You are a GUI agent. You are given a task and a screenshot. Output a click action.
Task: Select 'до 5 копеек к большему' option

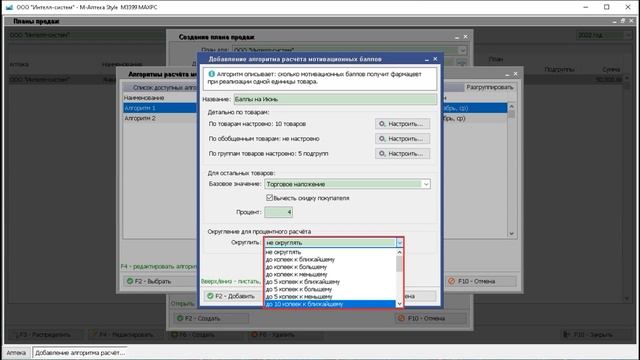[x=330, y=289]
